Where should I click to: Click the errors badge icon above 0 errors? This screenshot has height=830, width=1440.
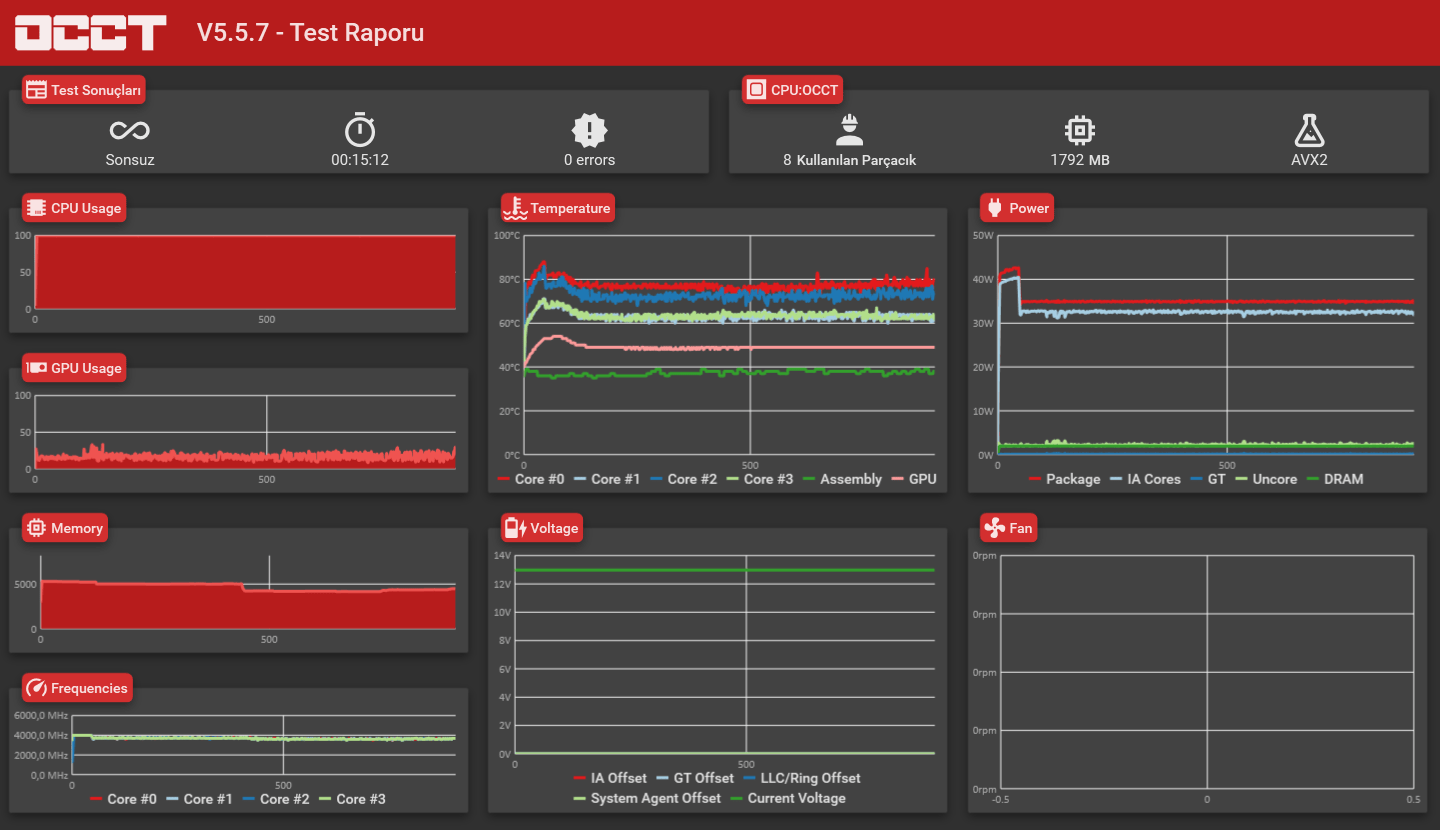point(590,130)
